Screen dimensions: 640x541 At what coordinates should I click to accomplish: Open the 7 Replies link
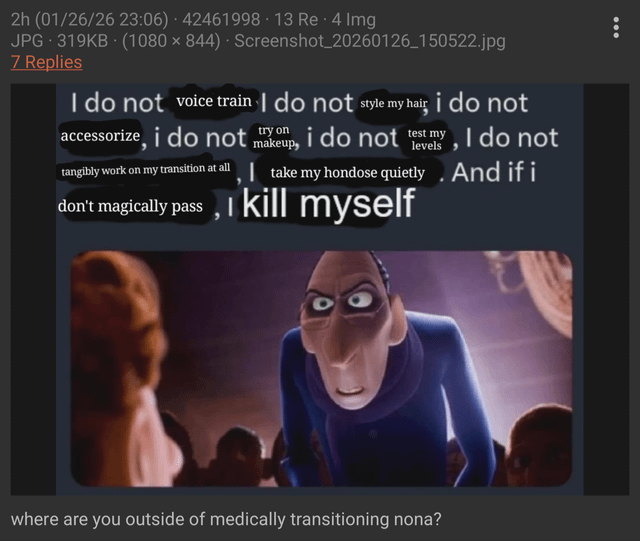(x=47, y=62)
